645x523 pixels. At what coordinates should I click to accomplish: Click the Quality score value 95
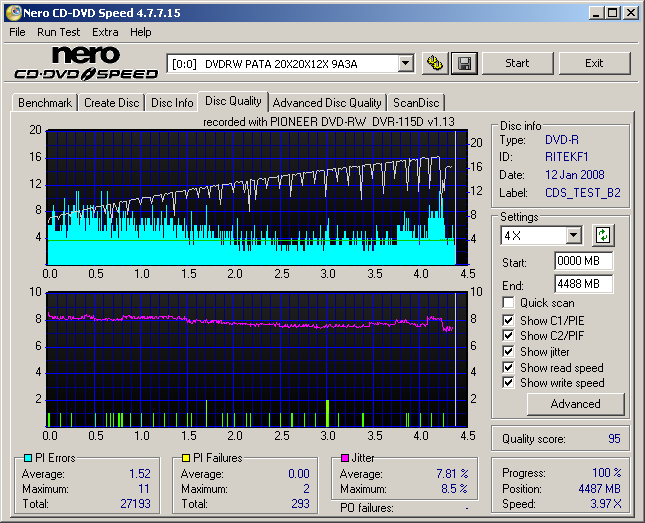click(x=614, y=439)
